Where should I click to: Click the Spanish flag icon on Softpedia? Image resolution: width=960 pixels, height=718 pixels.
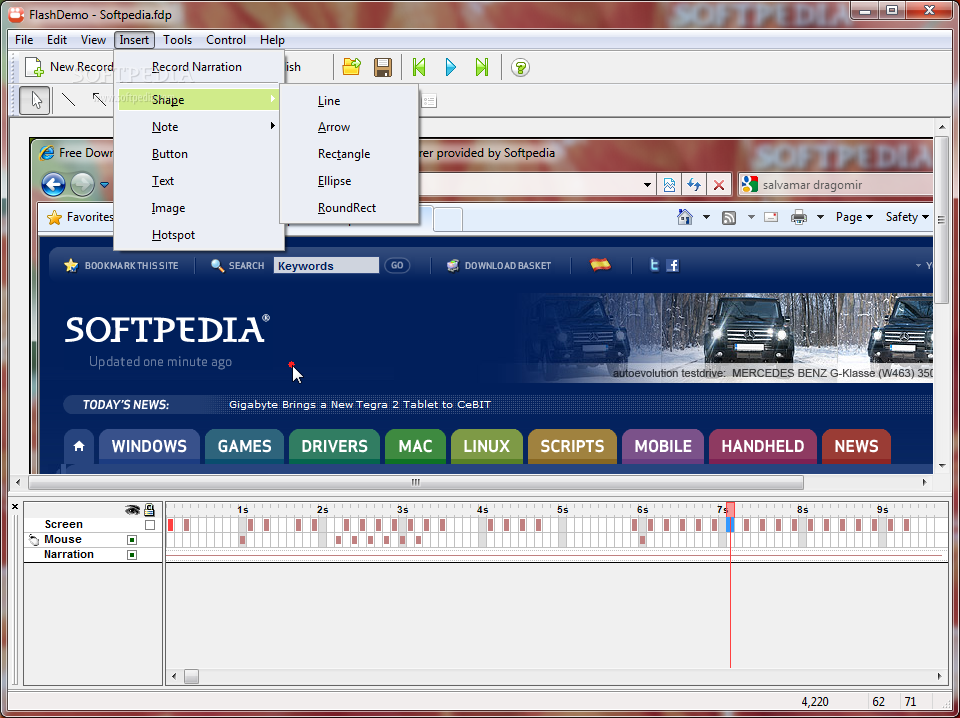click(601, 264)
